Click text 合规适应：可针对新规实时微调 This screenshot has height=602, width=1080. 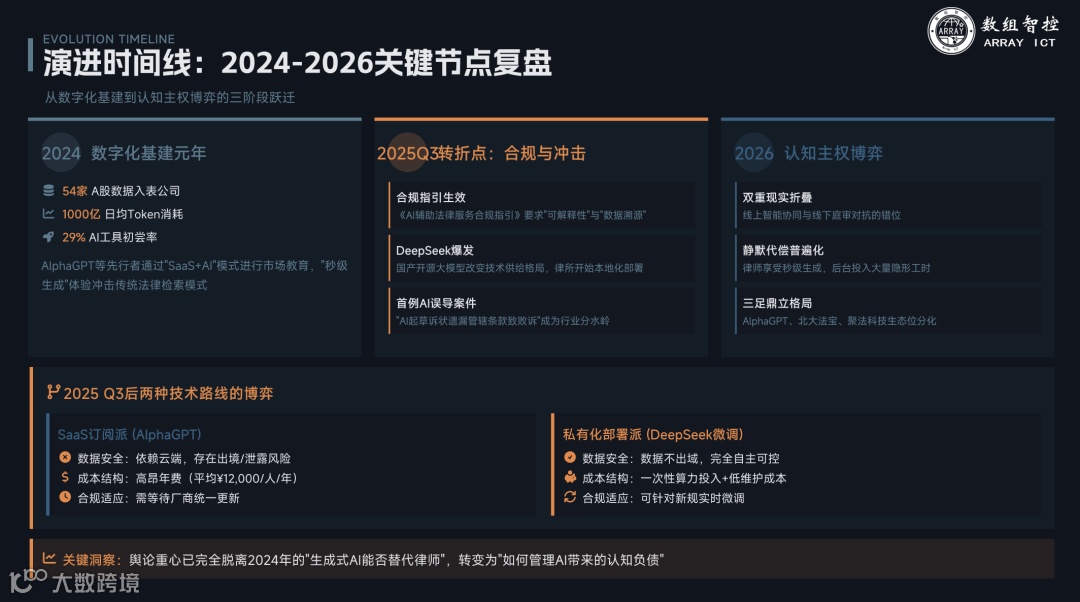(x=664, y=498)
